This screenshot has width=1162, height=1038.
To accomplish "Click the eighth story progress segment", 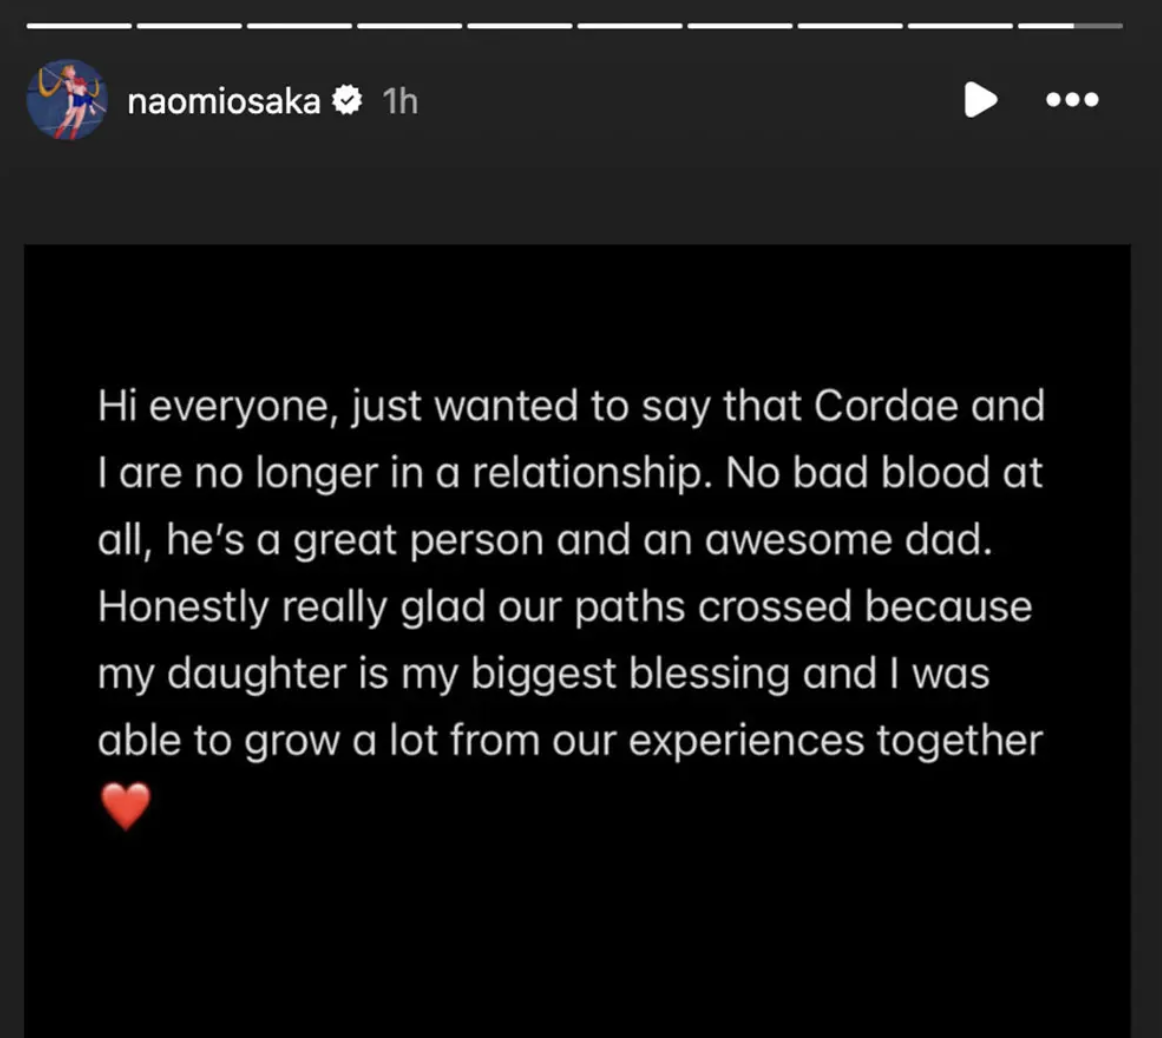I will click(849, 25).
